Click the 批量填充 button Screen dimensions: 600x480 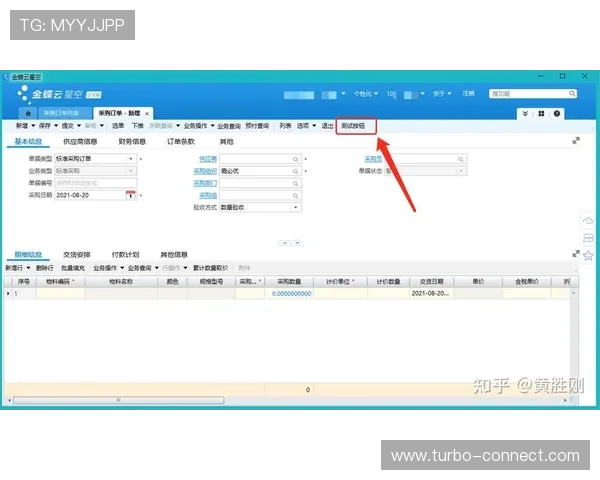73,268
